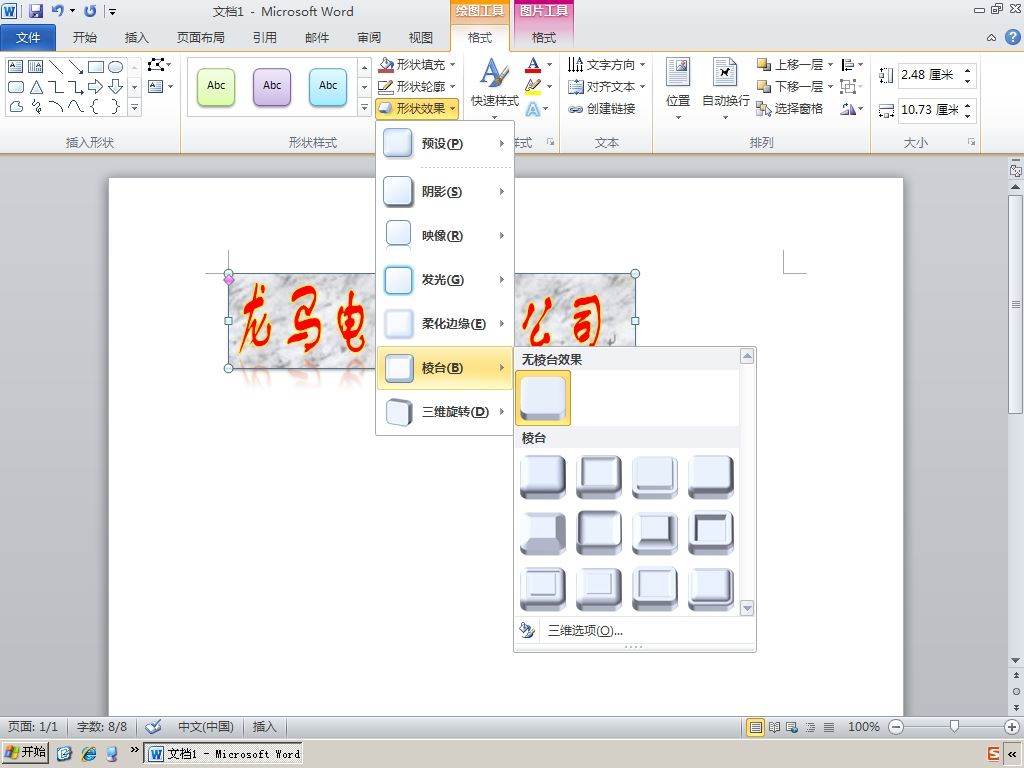Open 形状填充 shape fill dropdown
This screenshot has width=1024, height=768.
click(x=417, y=65)
